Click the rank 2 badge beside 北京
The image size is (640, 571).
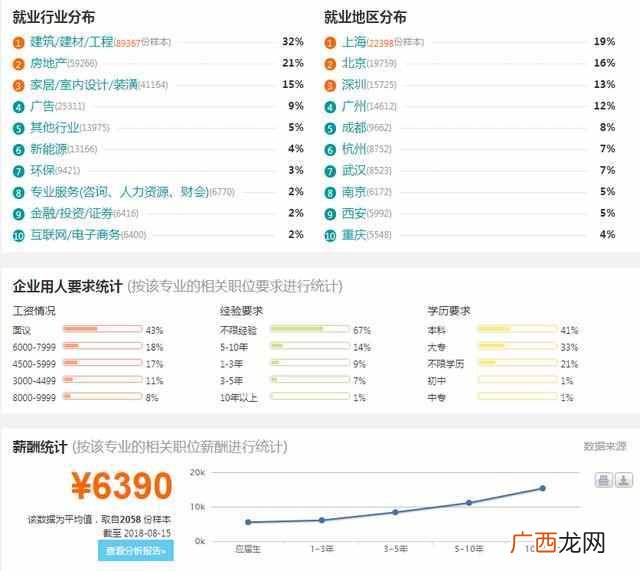[330, 64]
